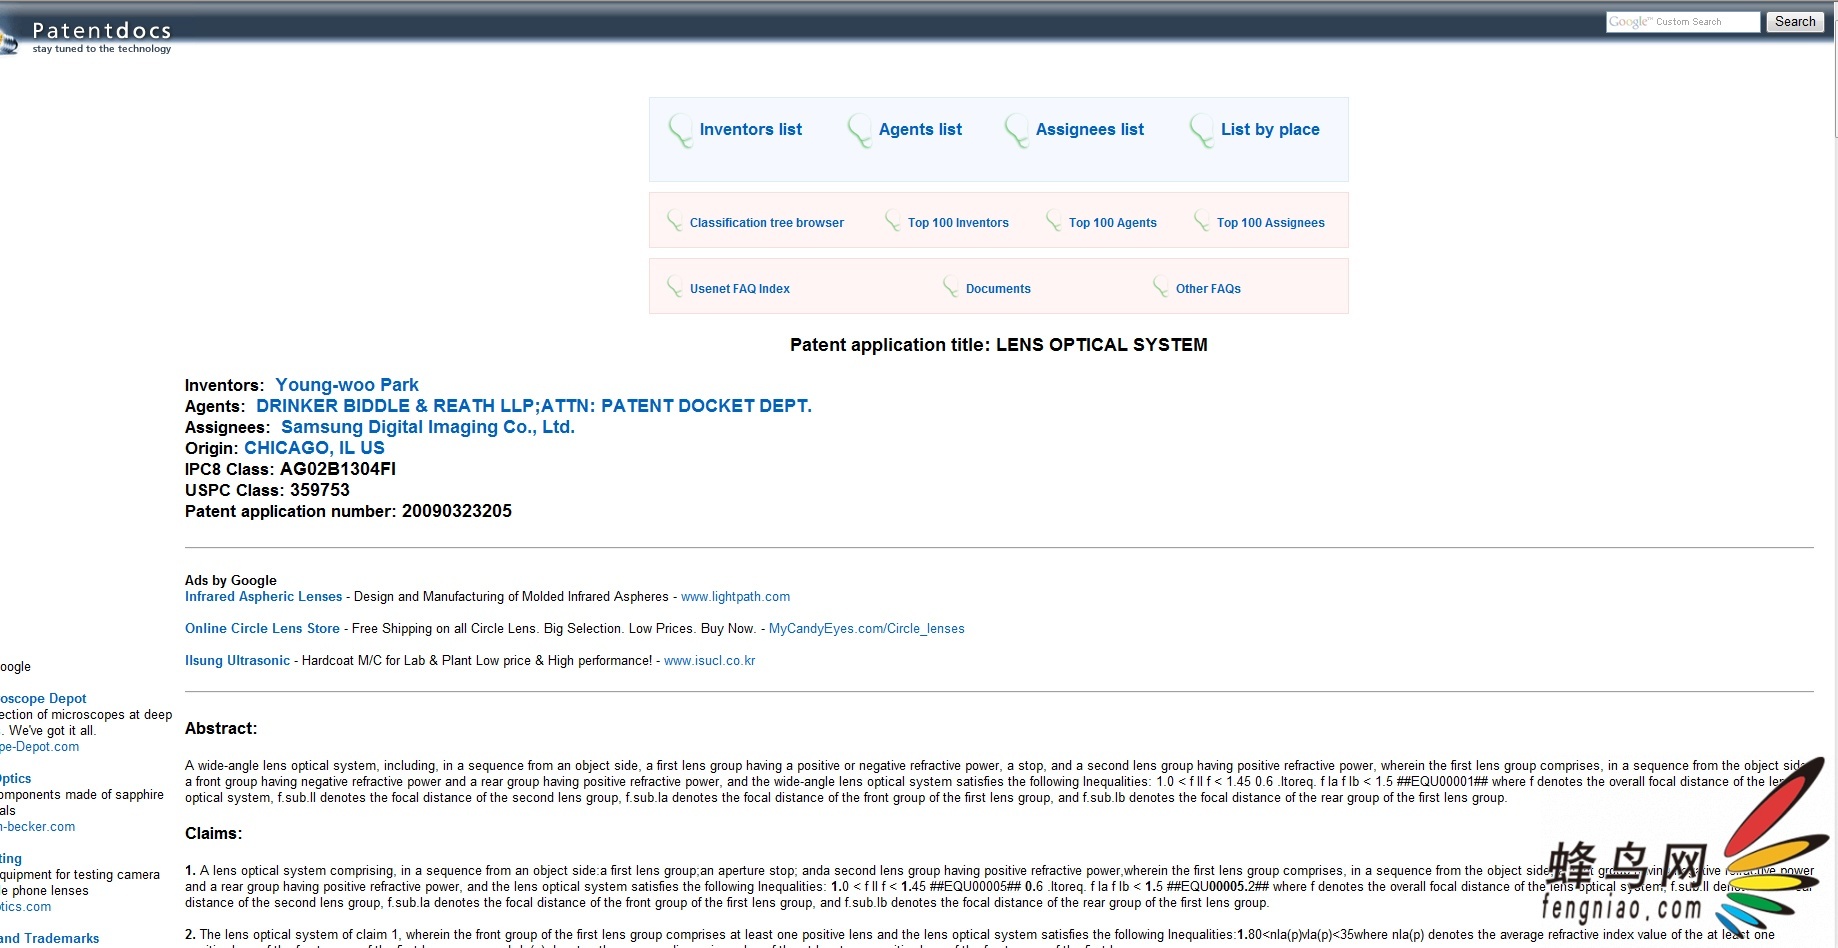1838x948 pixels.
Task: Visit the 'tics.com' sidebar link
Action: pos(25,906)
